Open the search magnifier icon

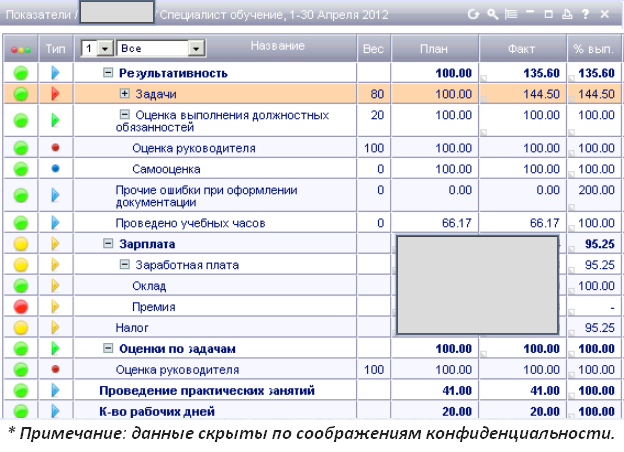pyautogui.click(x=493, y=15)
